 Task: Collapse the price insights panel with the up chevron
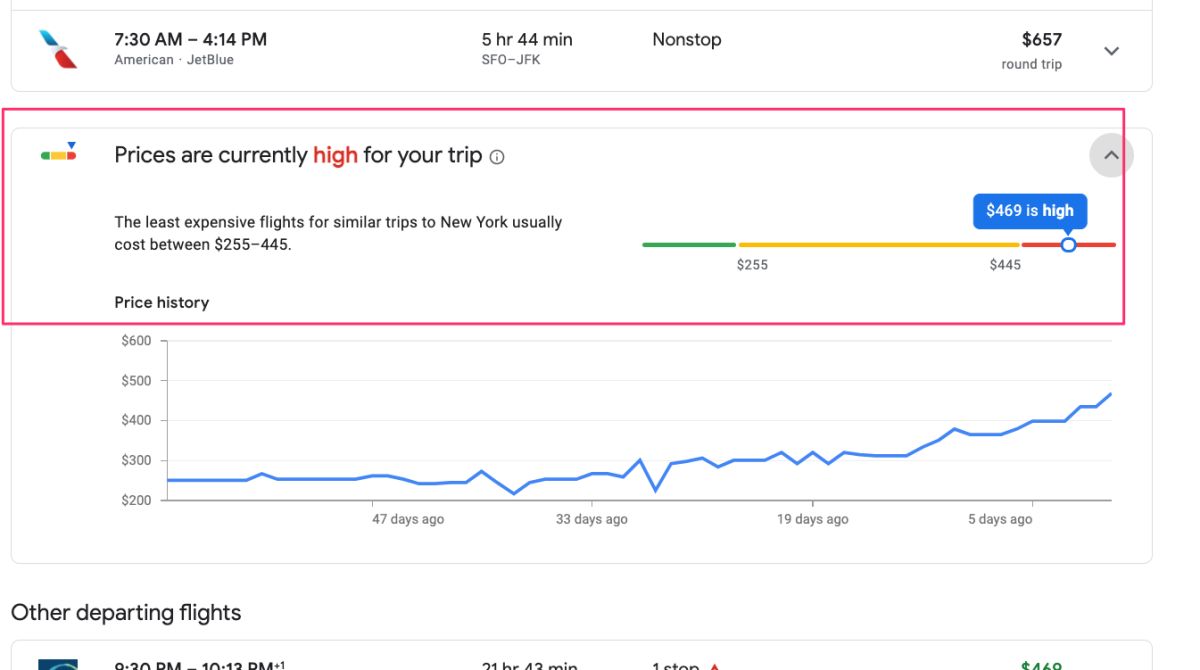[x=1111, y=155]
